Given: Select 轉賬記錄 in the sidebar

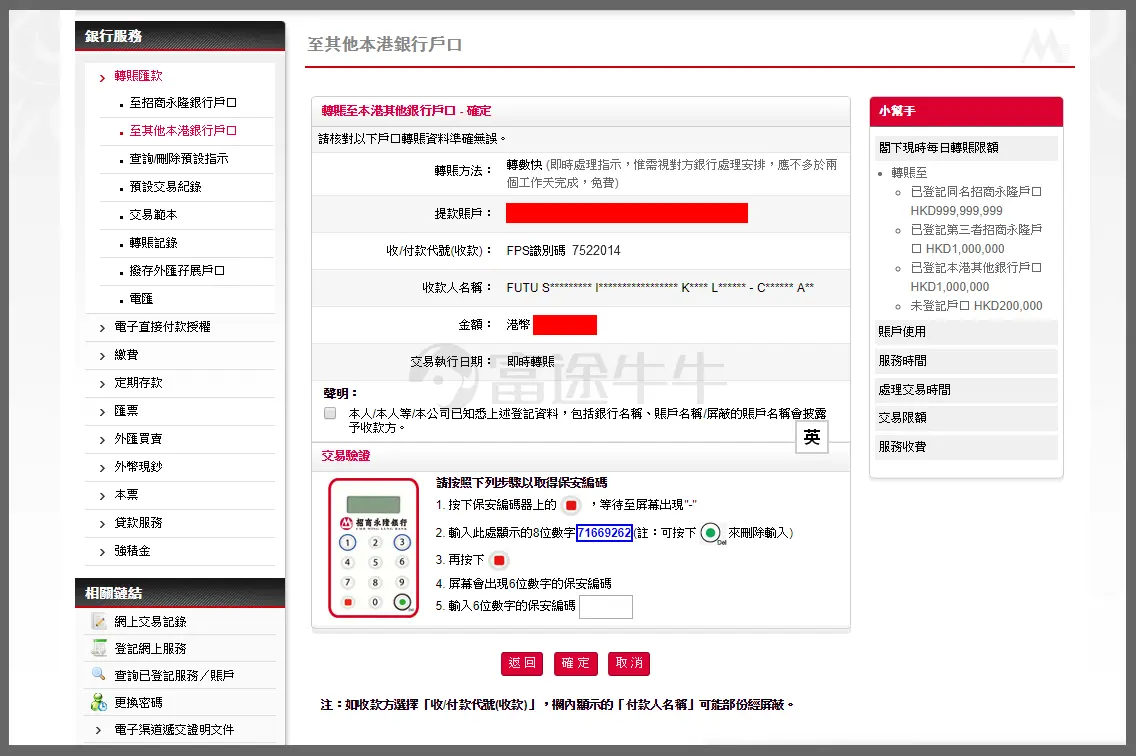Looking at the screenshot, I should click(153, 243).
